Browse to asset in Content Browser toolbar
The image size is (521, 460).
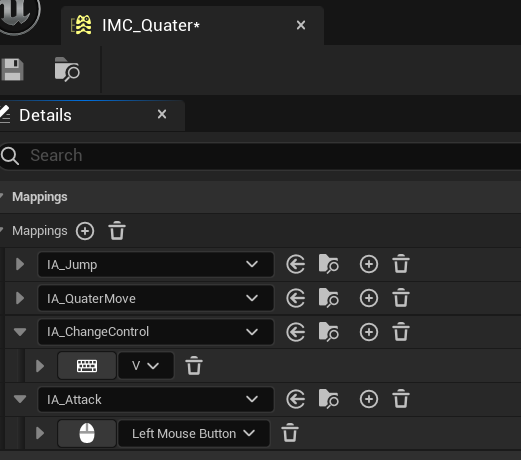67,69
